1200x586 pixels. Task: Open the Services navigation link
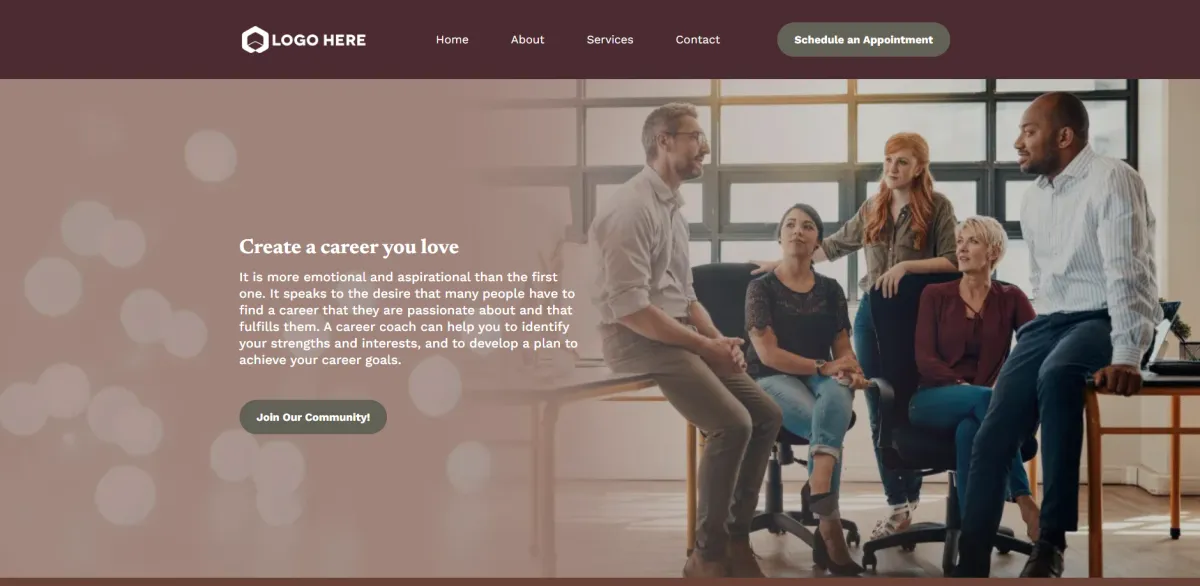pos(610,40)
